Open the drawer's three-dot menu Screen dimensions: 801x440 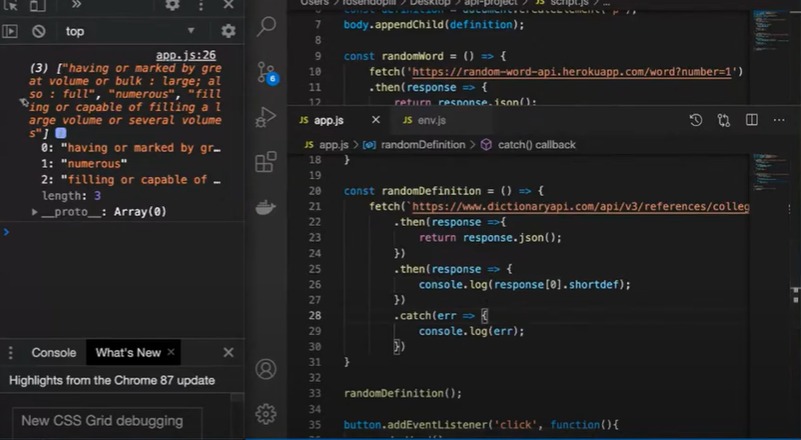pyautogui.click(x=10, y=353)
